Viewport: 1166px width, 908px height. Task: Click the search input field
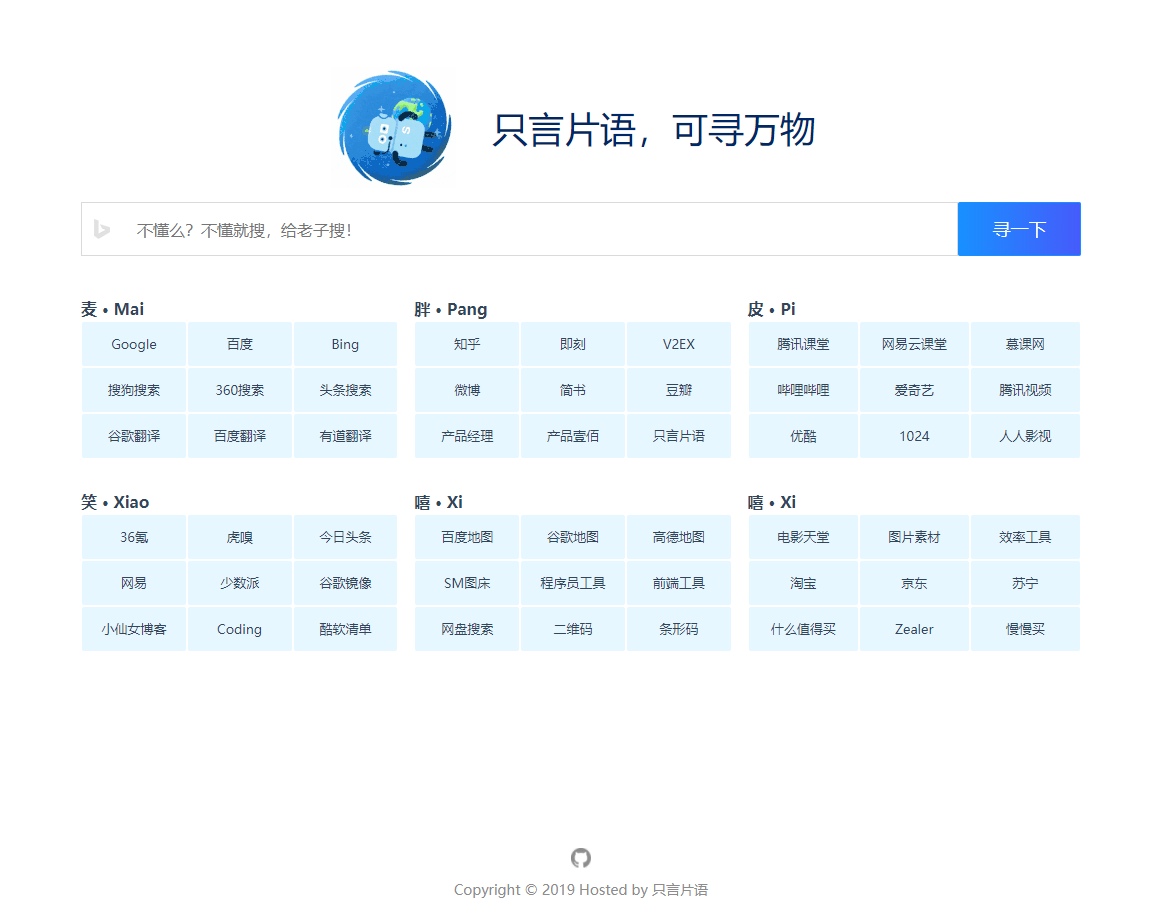(x=500, y=229)
